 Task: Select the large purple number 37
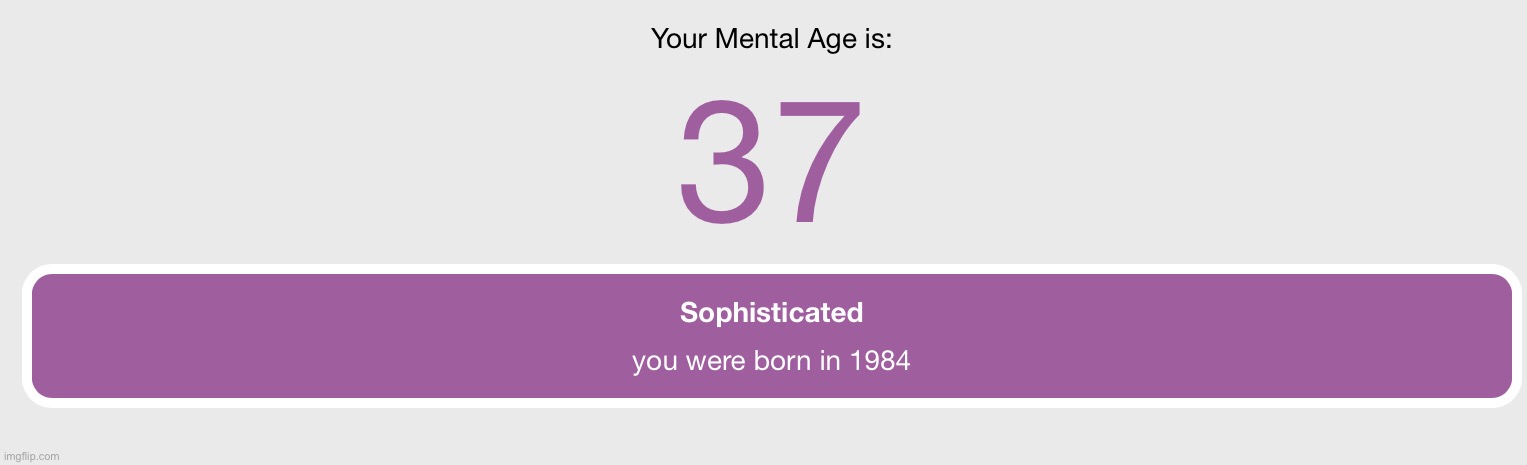[x=770, y=162]
